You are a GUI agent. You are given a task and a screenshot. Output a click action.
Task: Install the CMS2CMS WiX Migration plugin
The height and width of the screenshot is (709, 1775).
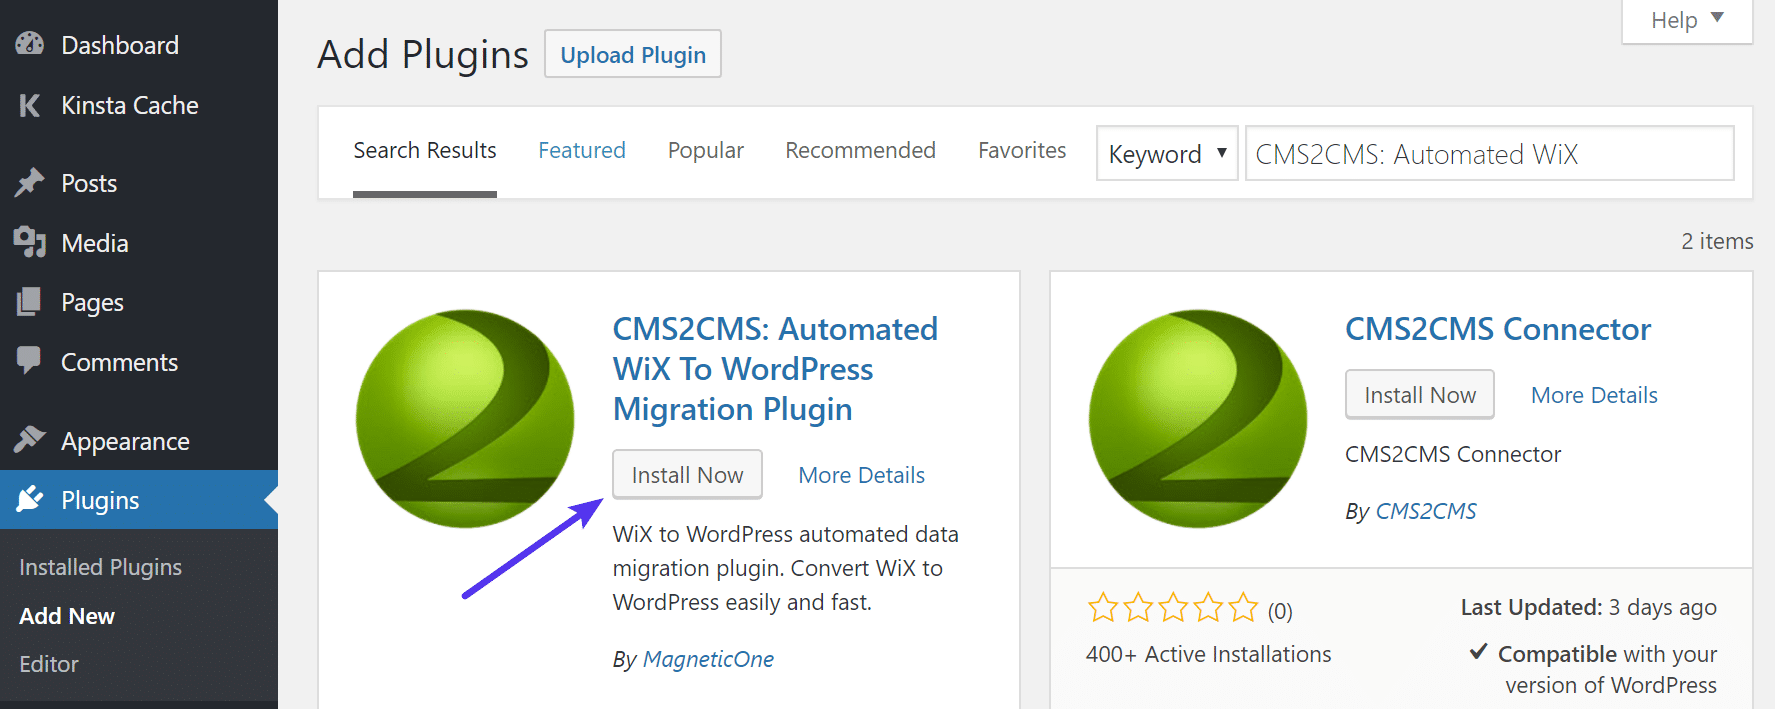click(x=687, y=475)
